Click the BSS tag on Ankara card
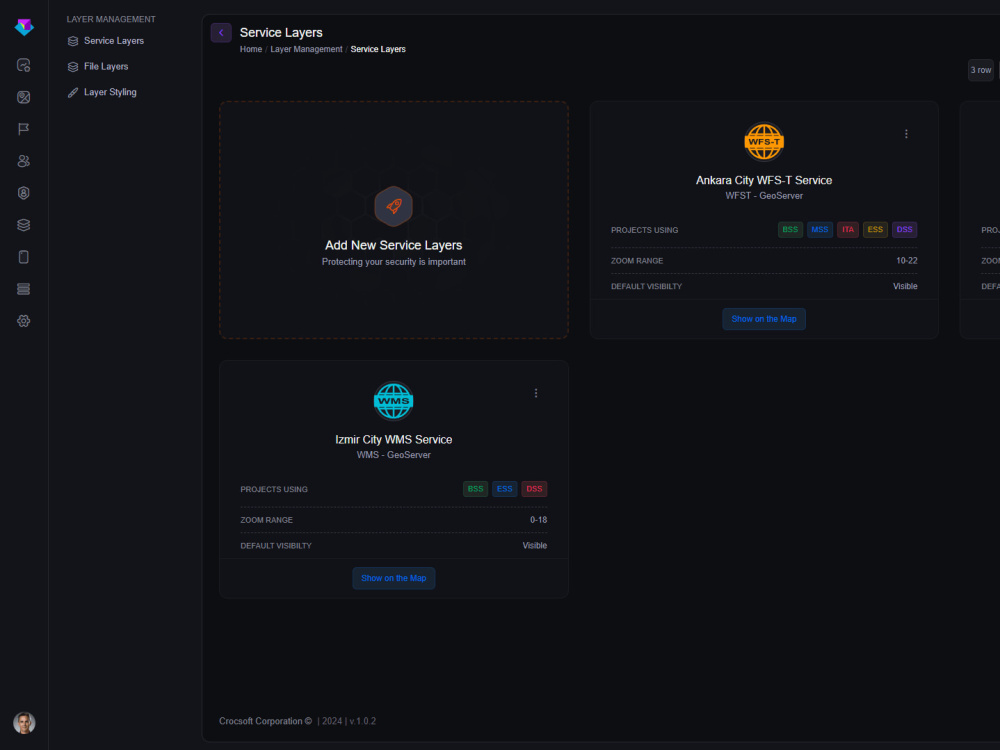 coord(790,230)
